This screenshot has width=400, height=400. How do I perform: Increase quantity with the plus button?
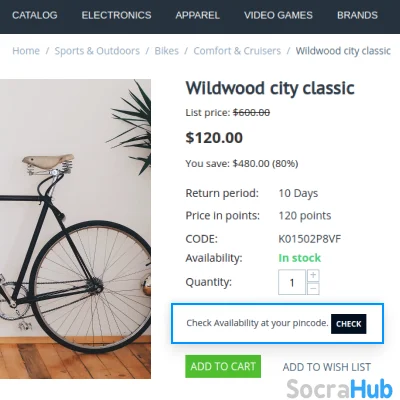(313, 275)
